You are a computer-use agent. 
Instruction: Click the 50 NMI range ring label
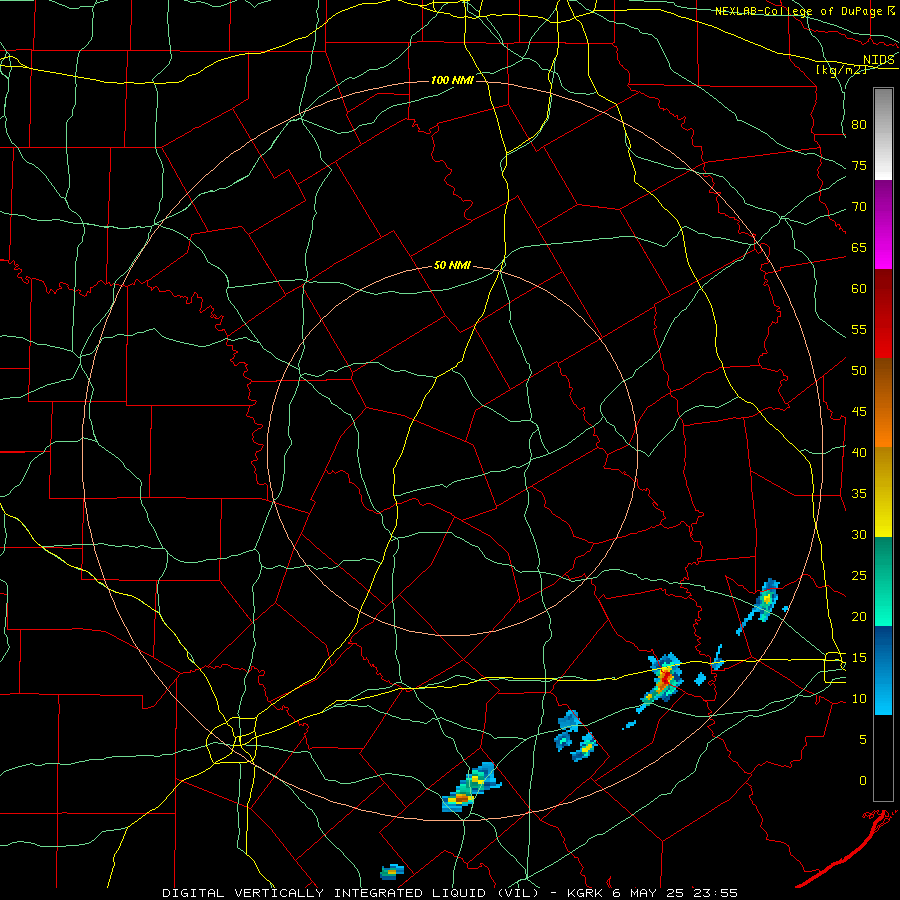452,265
